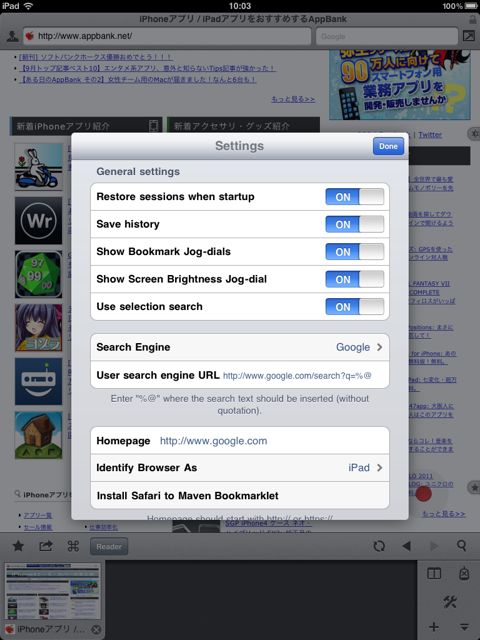480x640 pixels.
Task: Close the iPhoneアプリ tab thumbnail
Action: coord(96,629)
